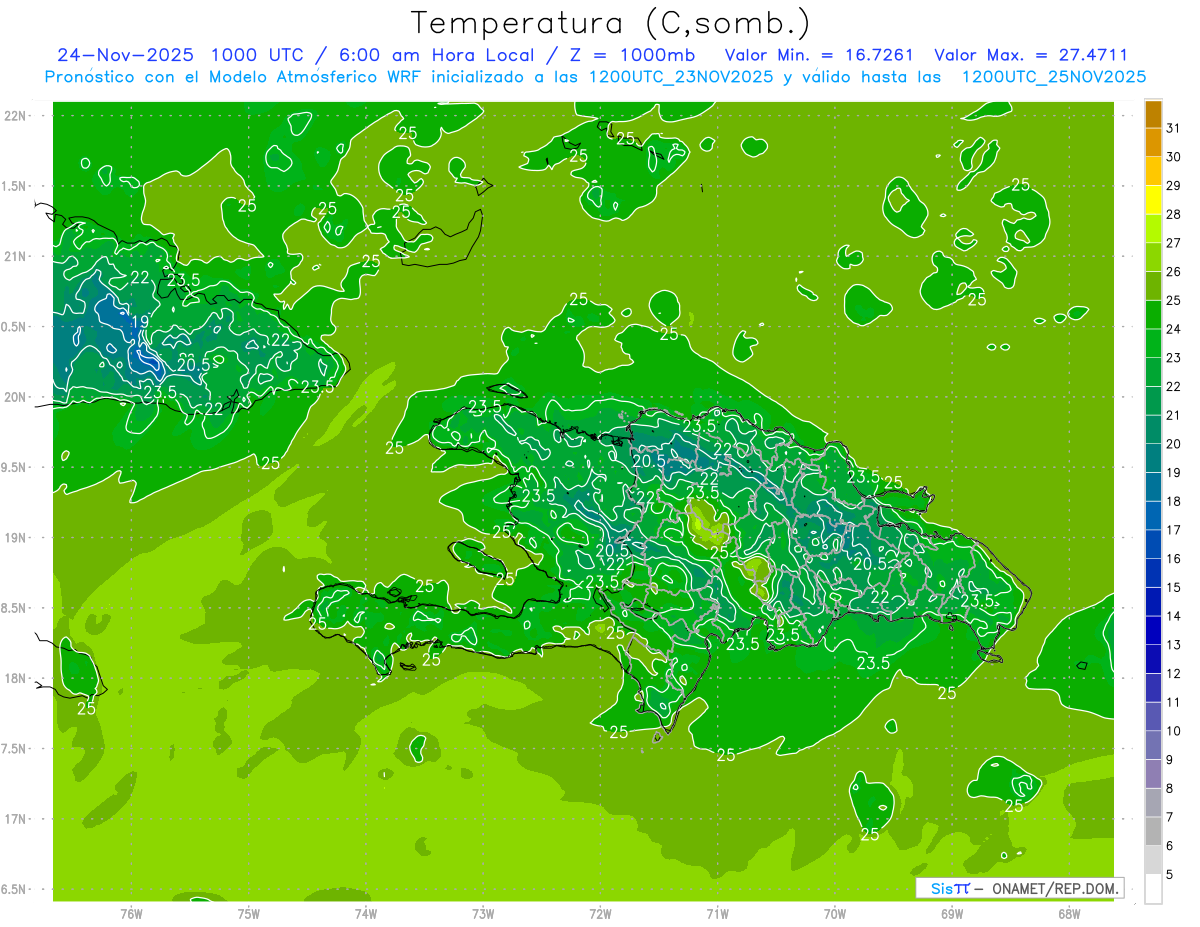1200x927 pixels.
Task: Click the 'ONAMET/REP.DOM.' credit label
Action: [x=1055, y=888]
